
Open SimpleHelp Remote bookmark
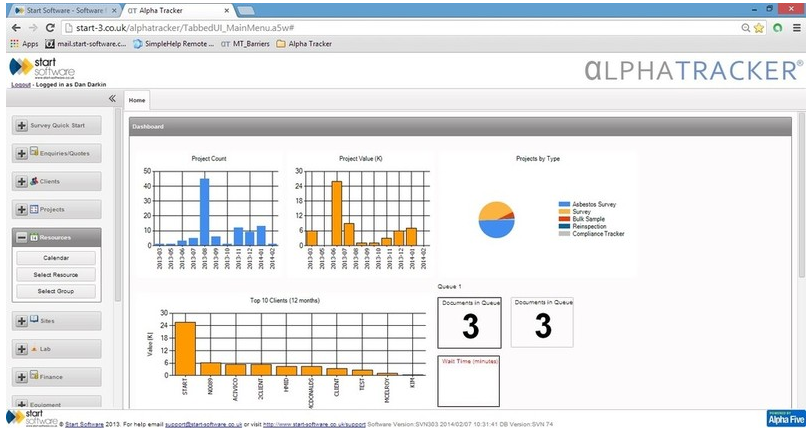pyautogui.click(x=173, y=44)
